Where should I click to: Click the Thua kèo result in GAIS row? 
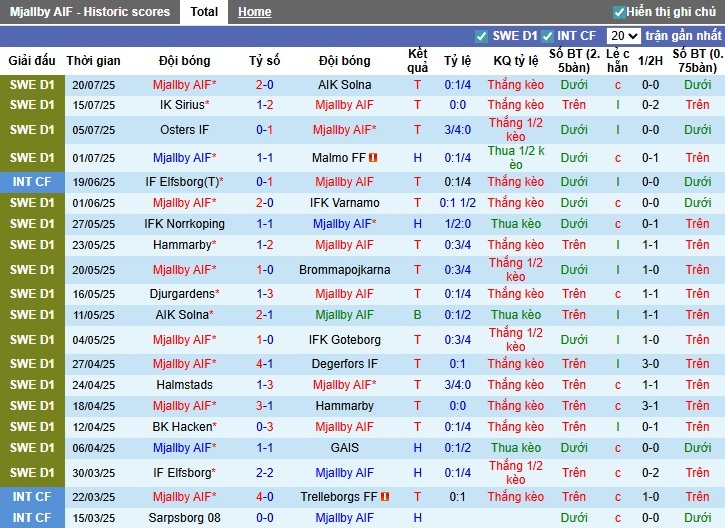516,448
